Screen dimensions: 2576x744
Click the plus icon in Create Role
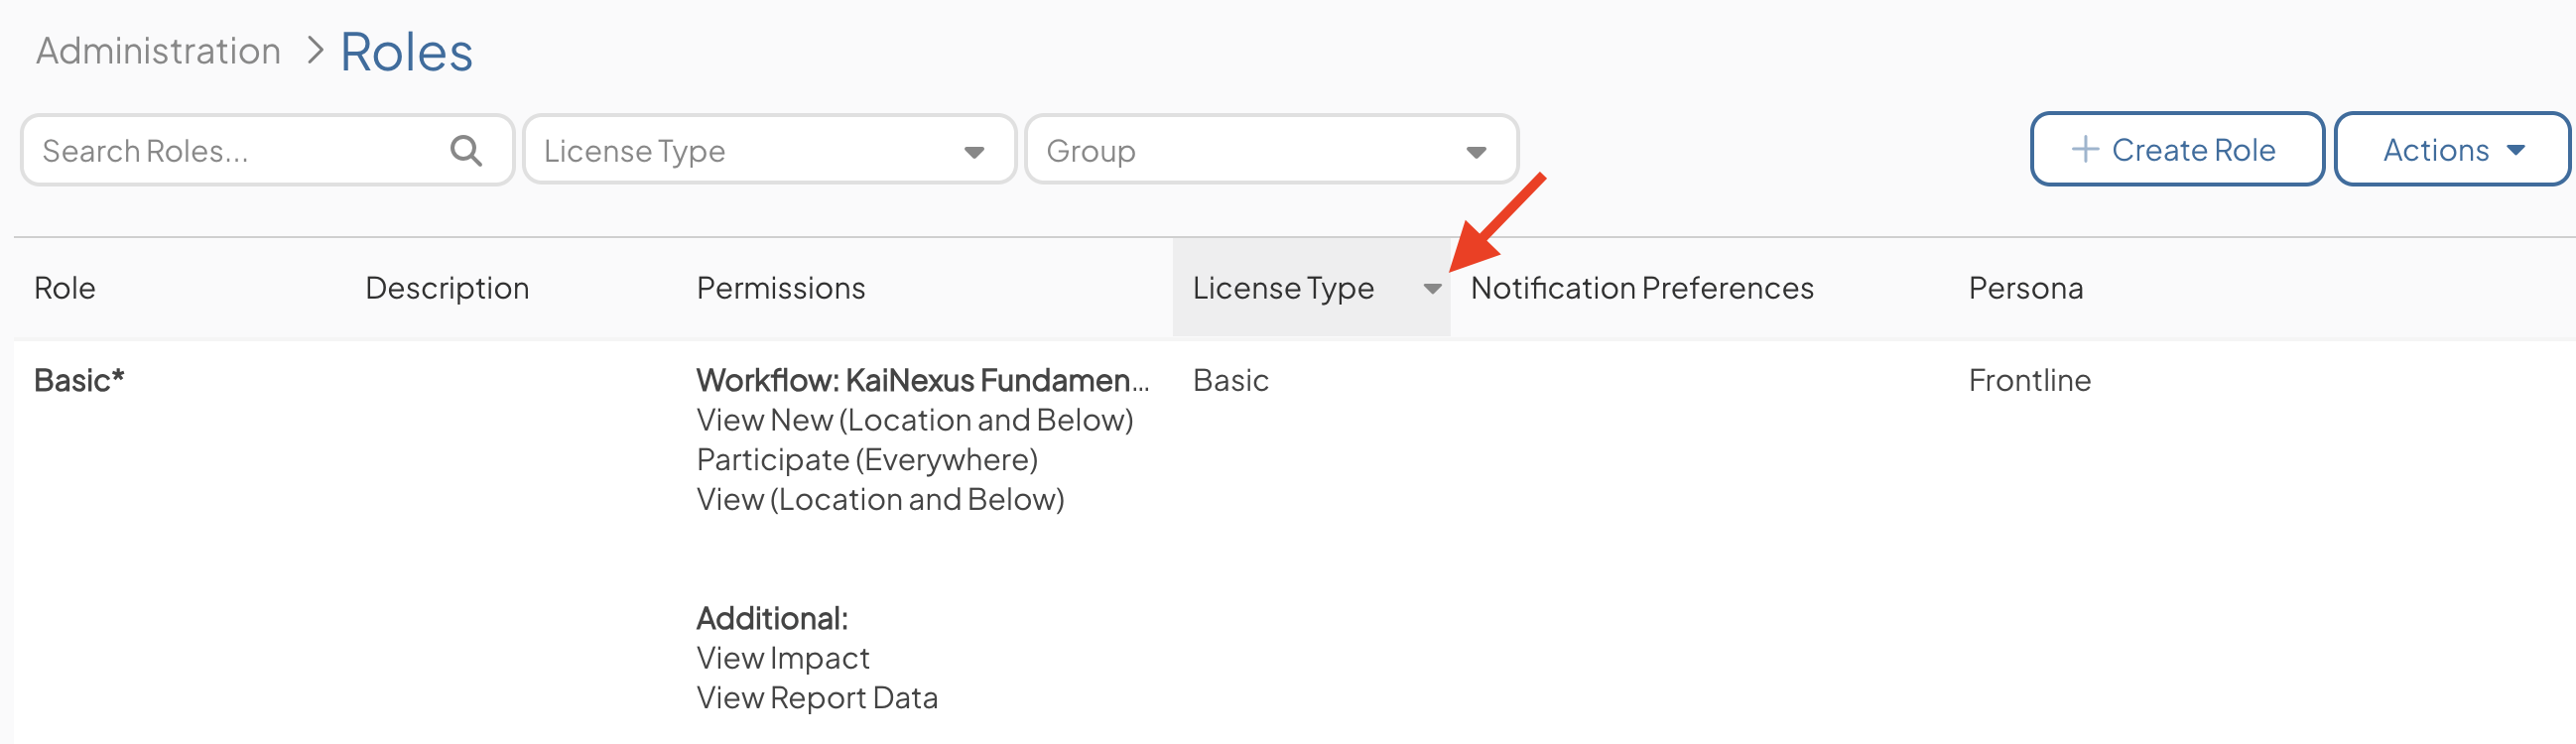(2085, 150)
